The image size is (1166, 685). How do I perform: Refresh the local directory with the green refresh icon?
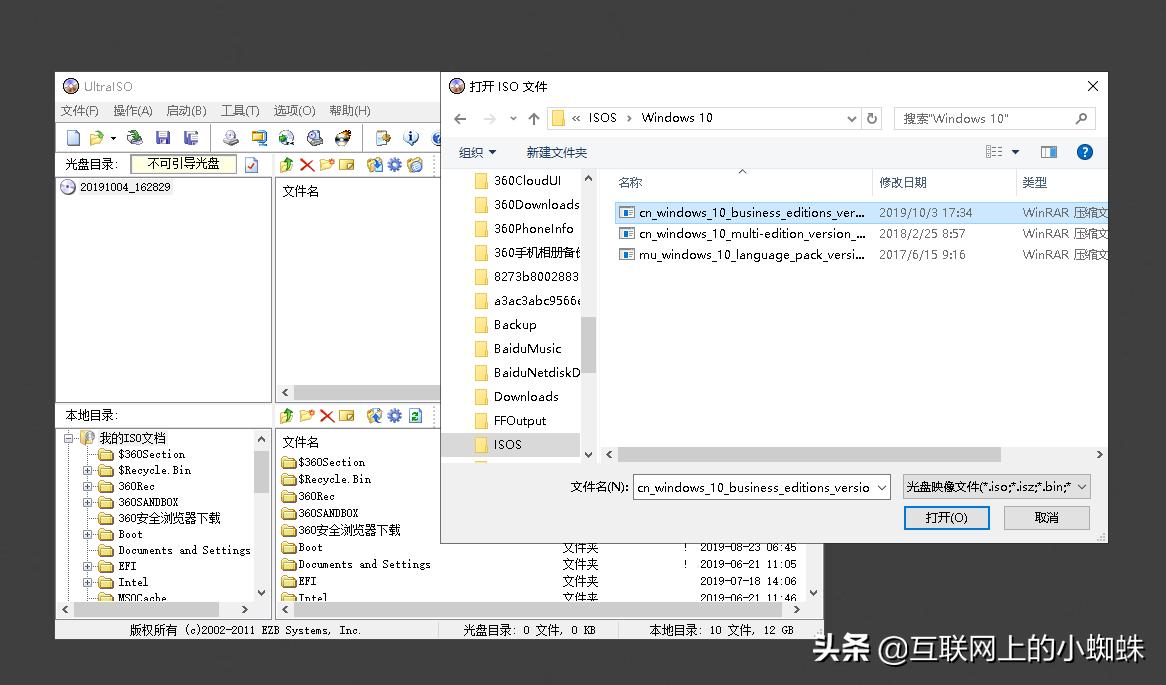pos(415,415)
